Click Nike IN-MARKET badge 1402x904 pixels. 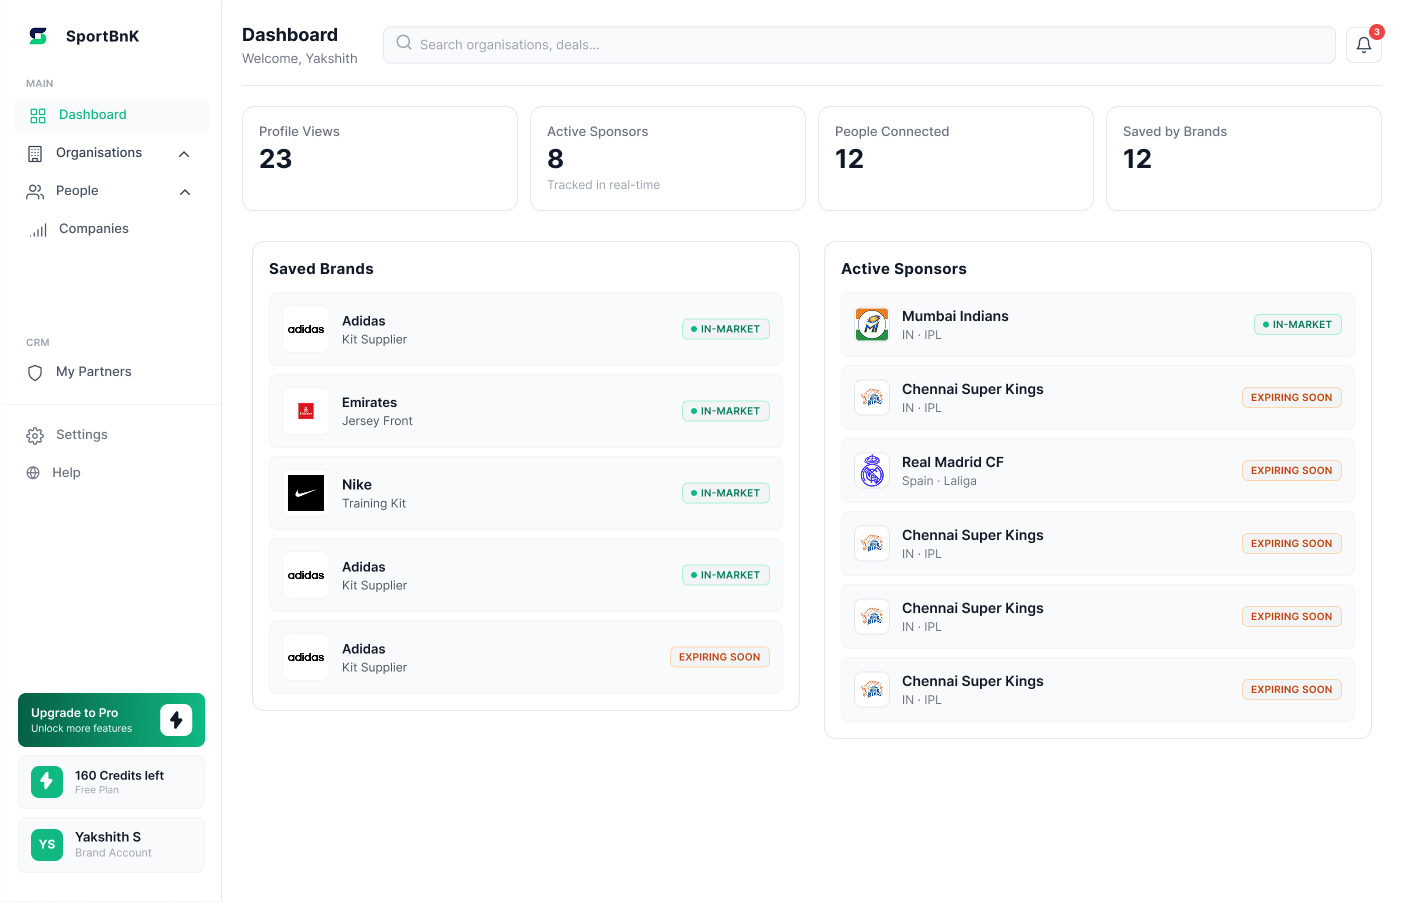click(x=726, y=493)
